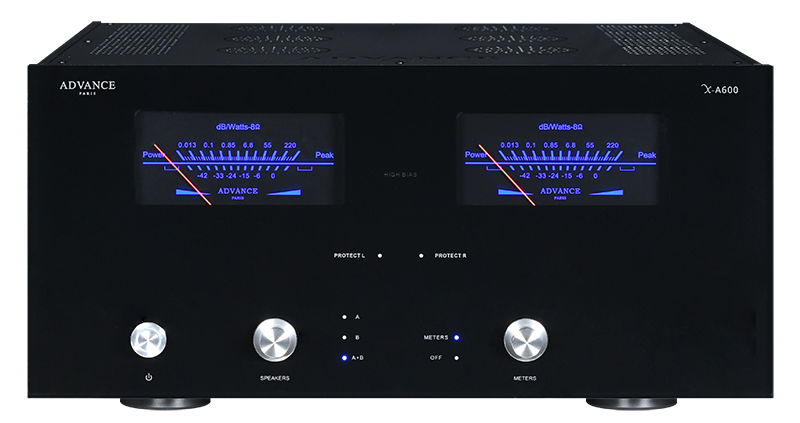Select the speaker A indicator LED
The height and width of the screenshot is (423, 800).
[x=344, y=317]
